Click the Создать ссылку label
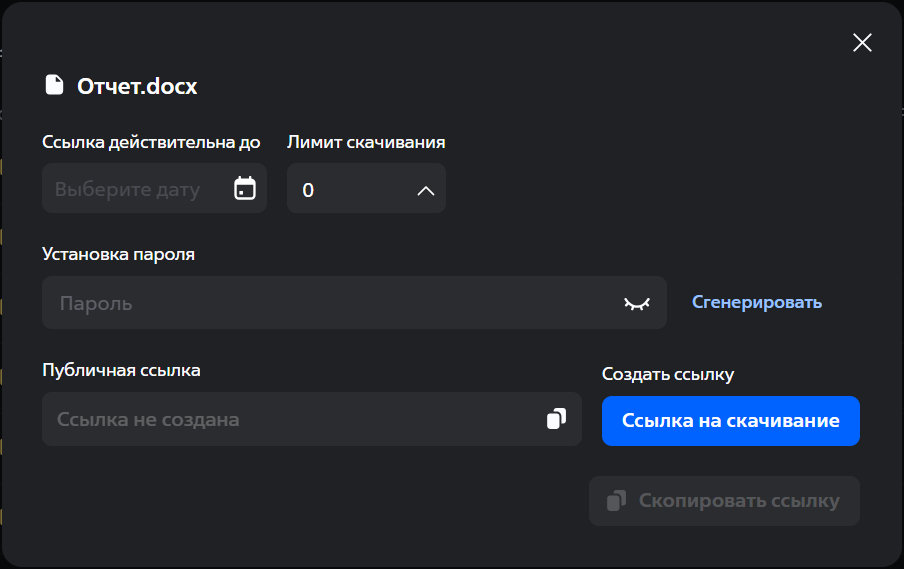 click(668, 374)
